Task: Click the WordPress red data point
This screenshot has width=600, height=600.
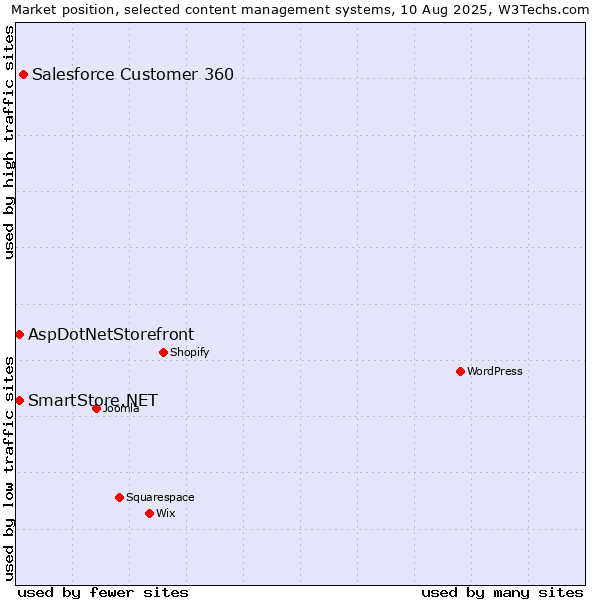Action: point(460,372)
